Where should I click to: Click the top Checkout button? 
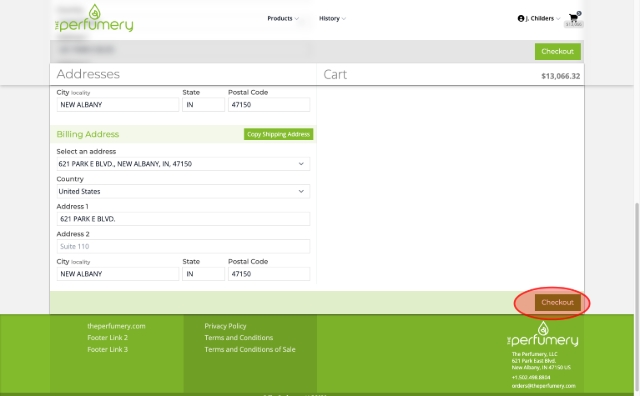[x=558, y=51]
